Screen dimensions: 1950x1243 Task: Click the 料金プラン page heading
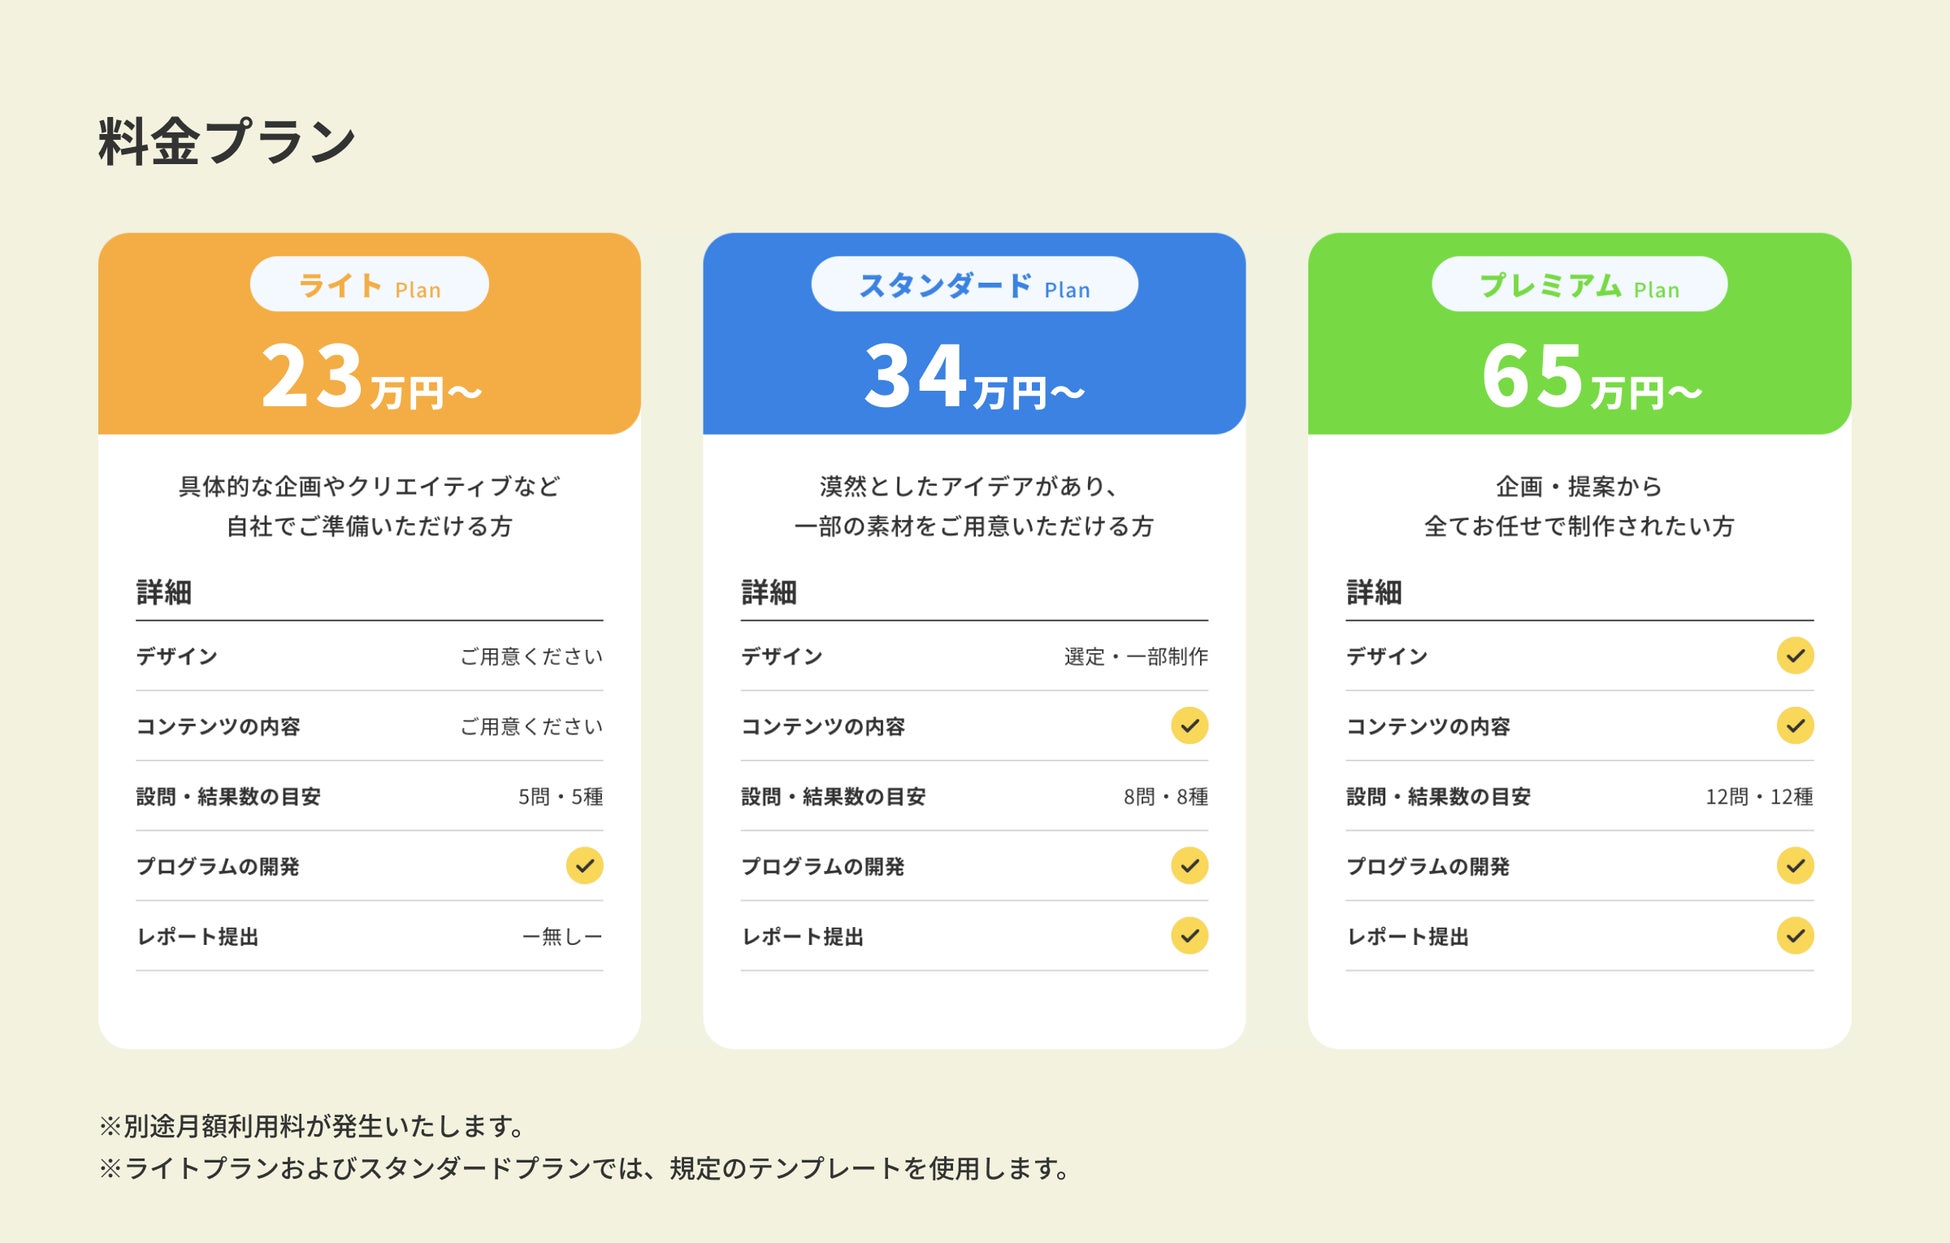tap(227, 141)
